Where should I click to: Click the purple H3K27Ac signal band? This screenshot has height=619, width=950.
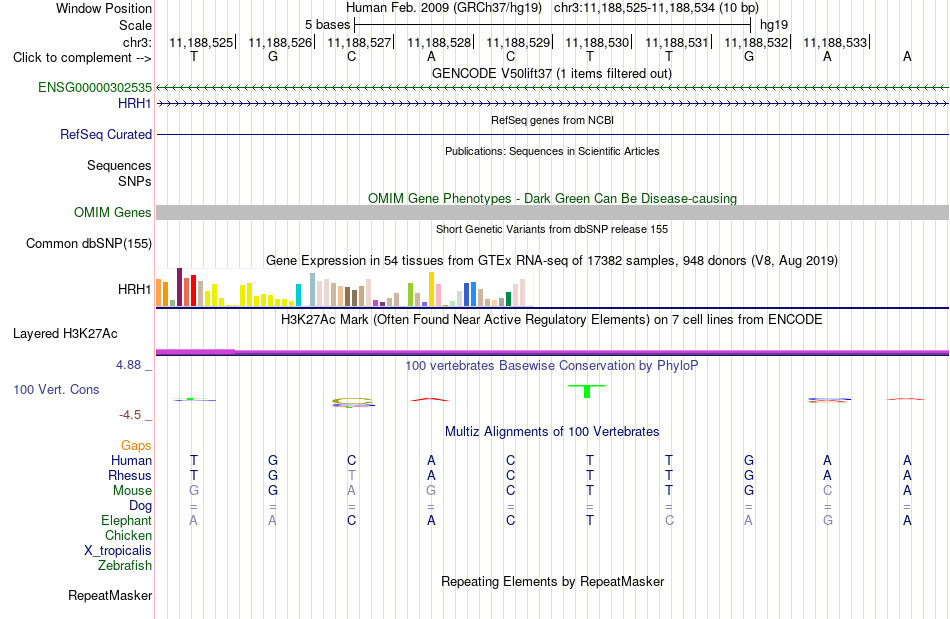click(552, 352)
